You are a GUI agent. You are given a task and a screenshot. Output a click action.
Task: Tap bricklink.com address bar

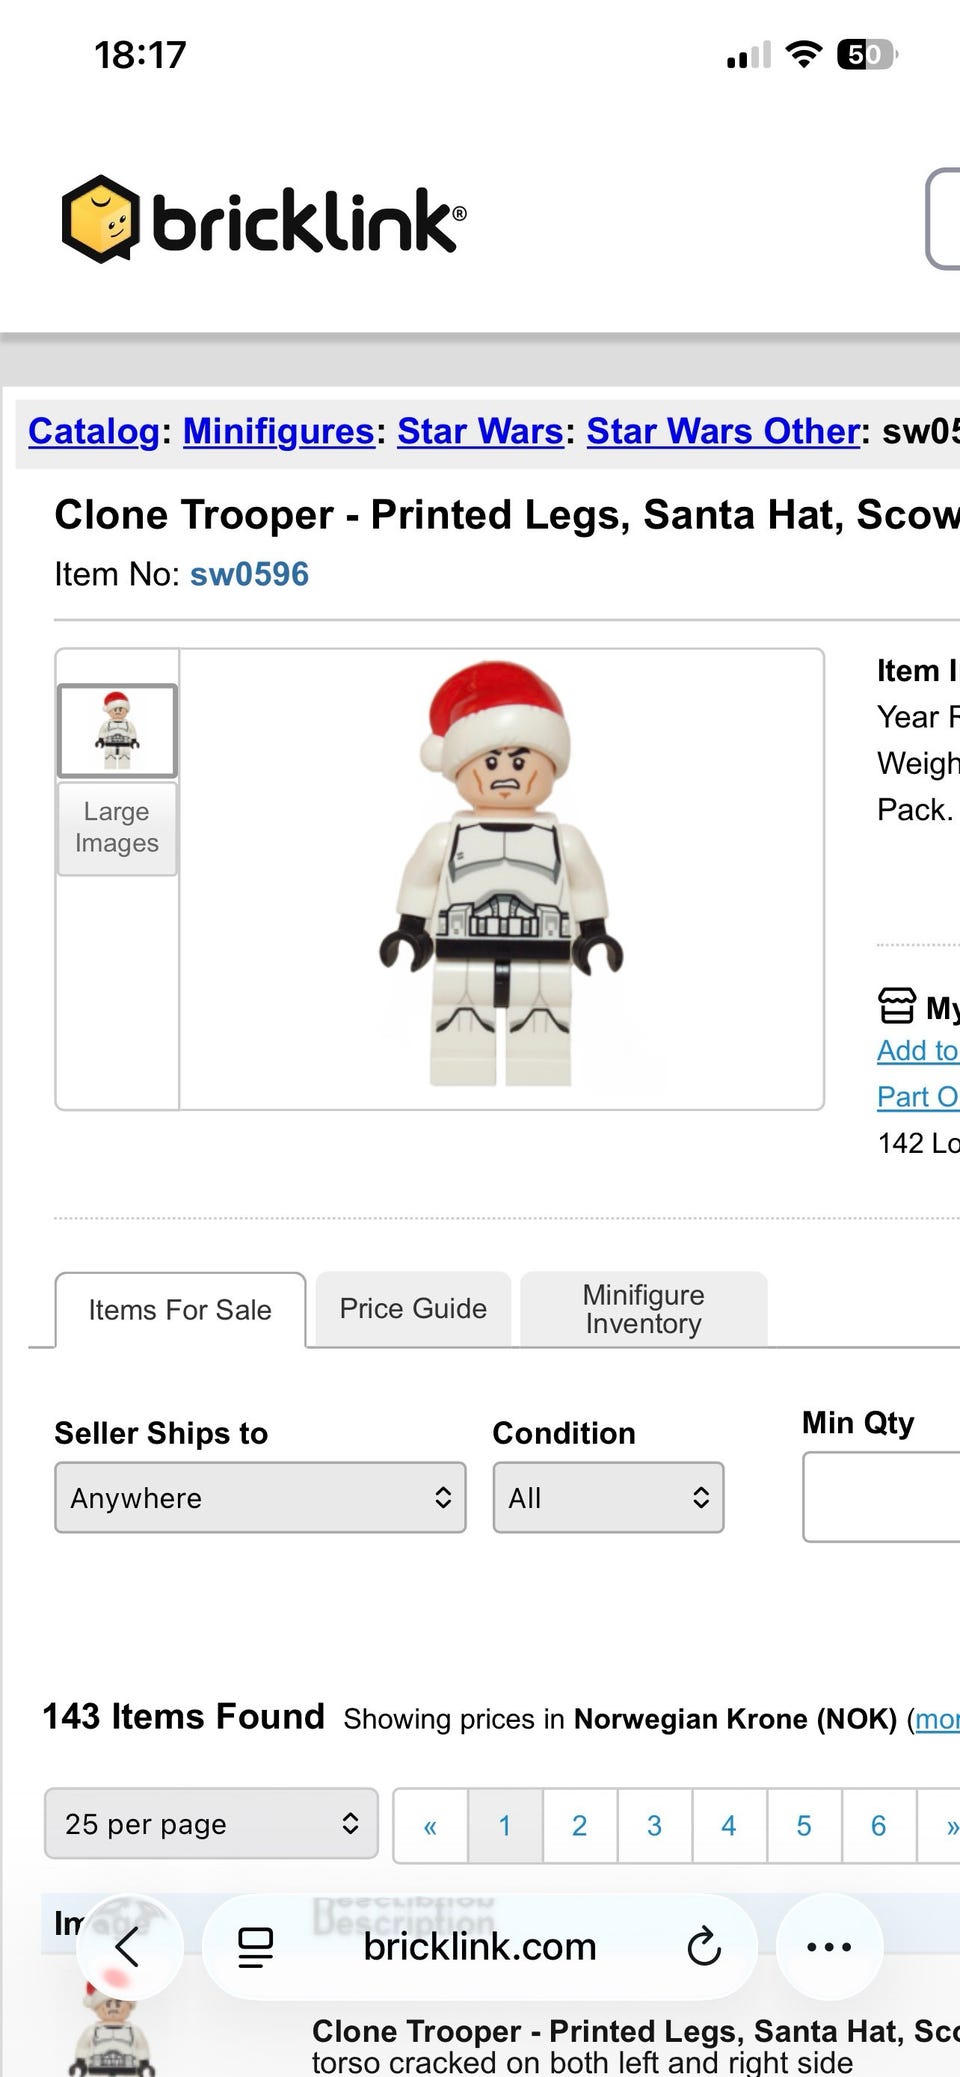pos(480,1947)
